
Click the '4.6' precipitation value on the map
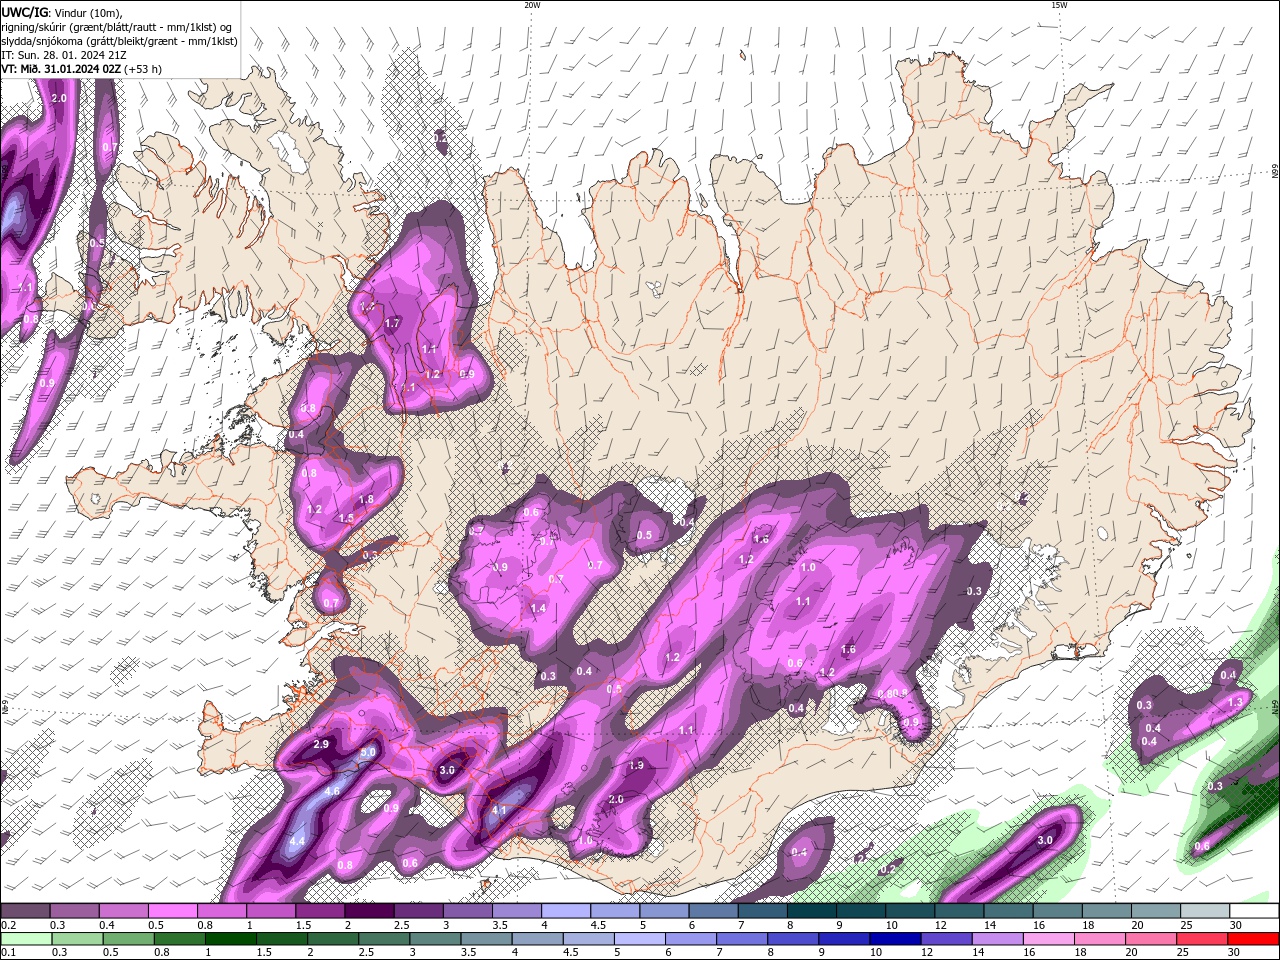pos(333,791)
